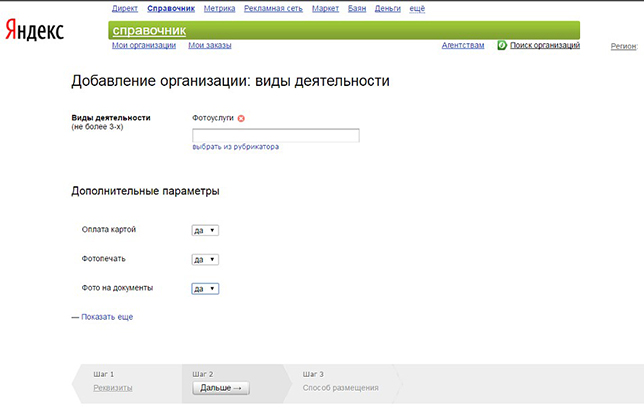Open Поиск организаций link
The height and width of the screenshot is (420, 644).
(x=545, y=45)
